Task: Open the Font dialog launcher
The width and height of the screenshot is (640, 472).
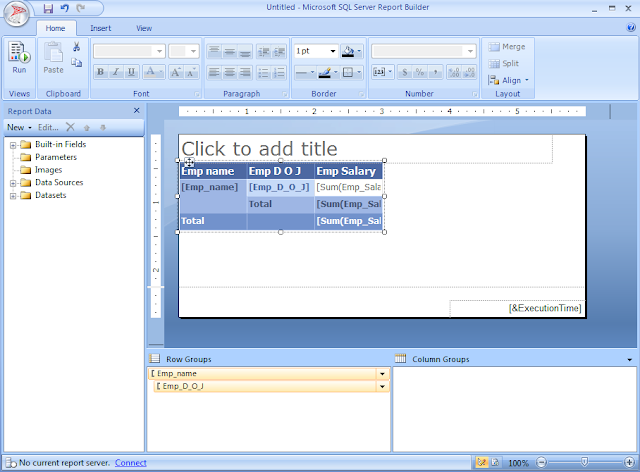Action: click(x=197, y=94)
